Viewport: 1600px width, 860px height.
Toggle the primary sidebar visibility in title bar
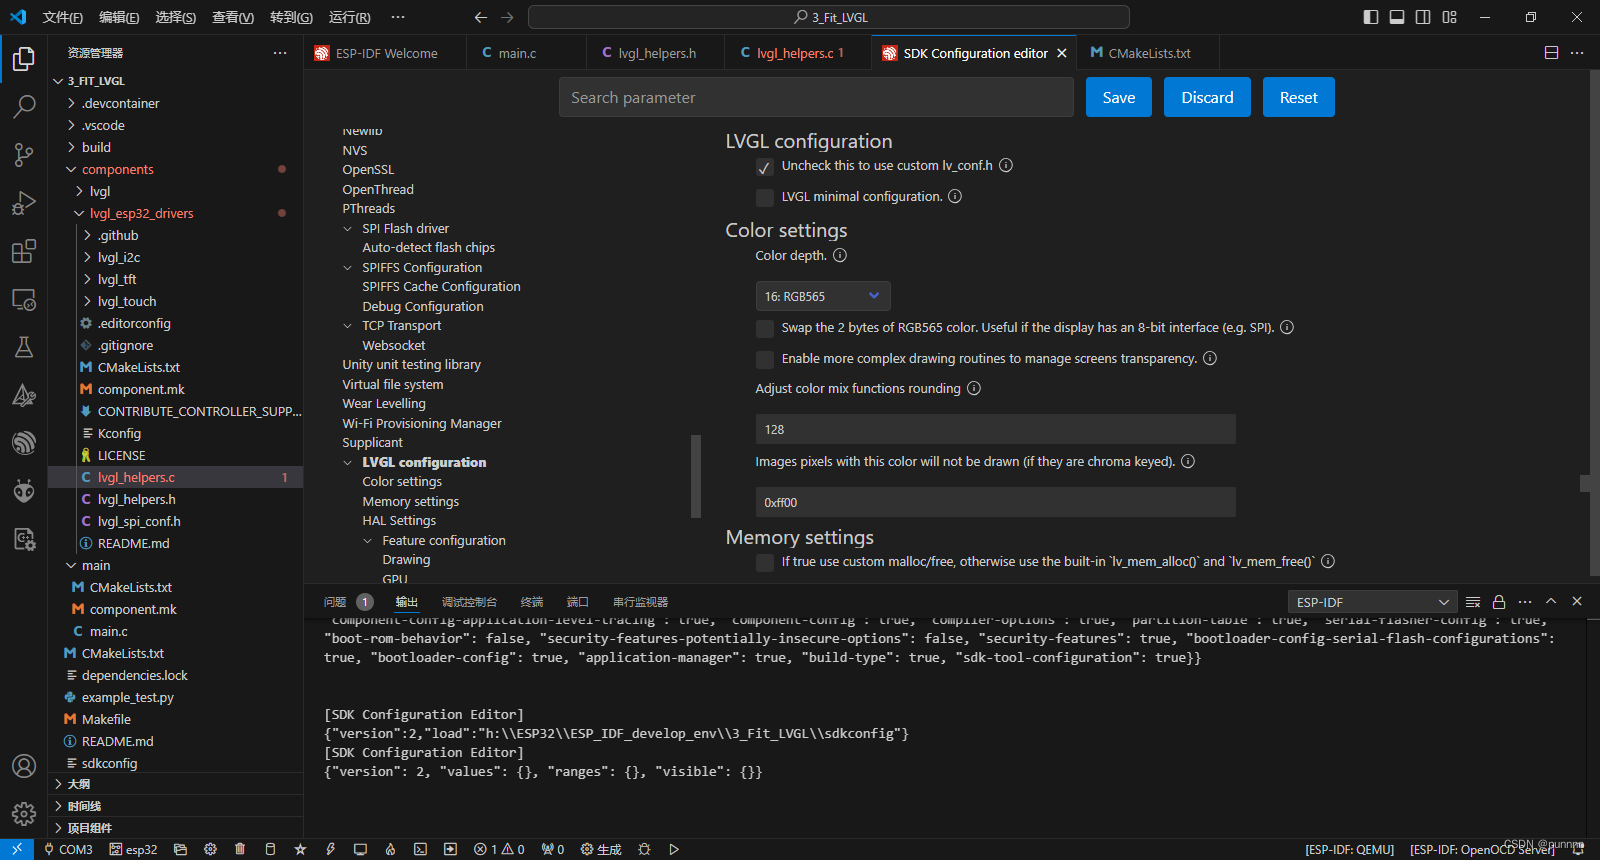[x=1371, y=17]
